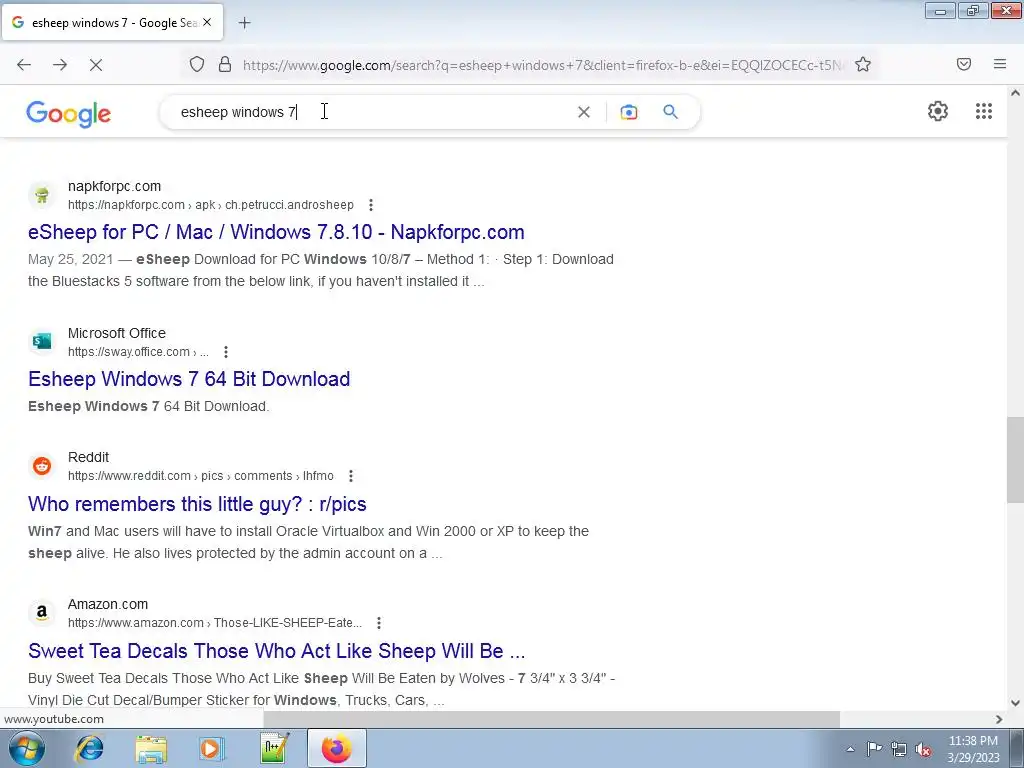Open Action Center flag icon
The height and width of the screenshot is (768, 1024).
point(874,749)
